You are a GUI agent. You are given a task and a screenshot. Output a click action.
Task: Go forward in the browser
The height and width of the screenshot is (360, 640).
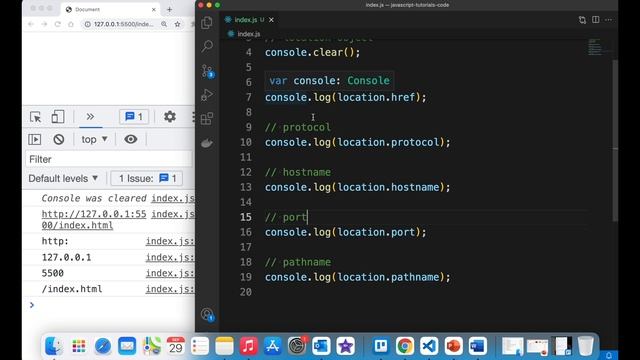44,24
